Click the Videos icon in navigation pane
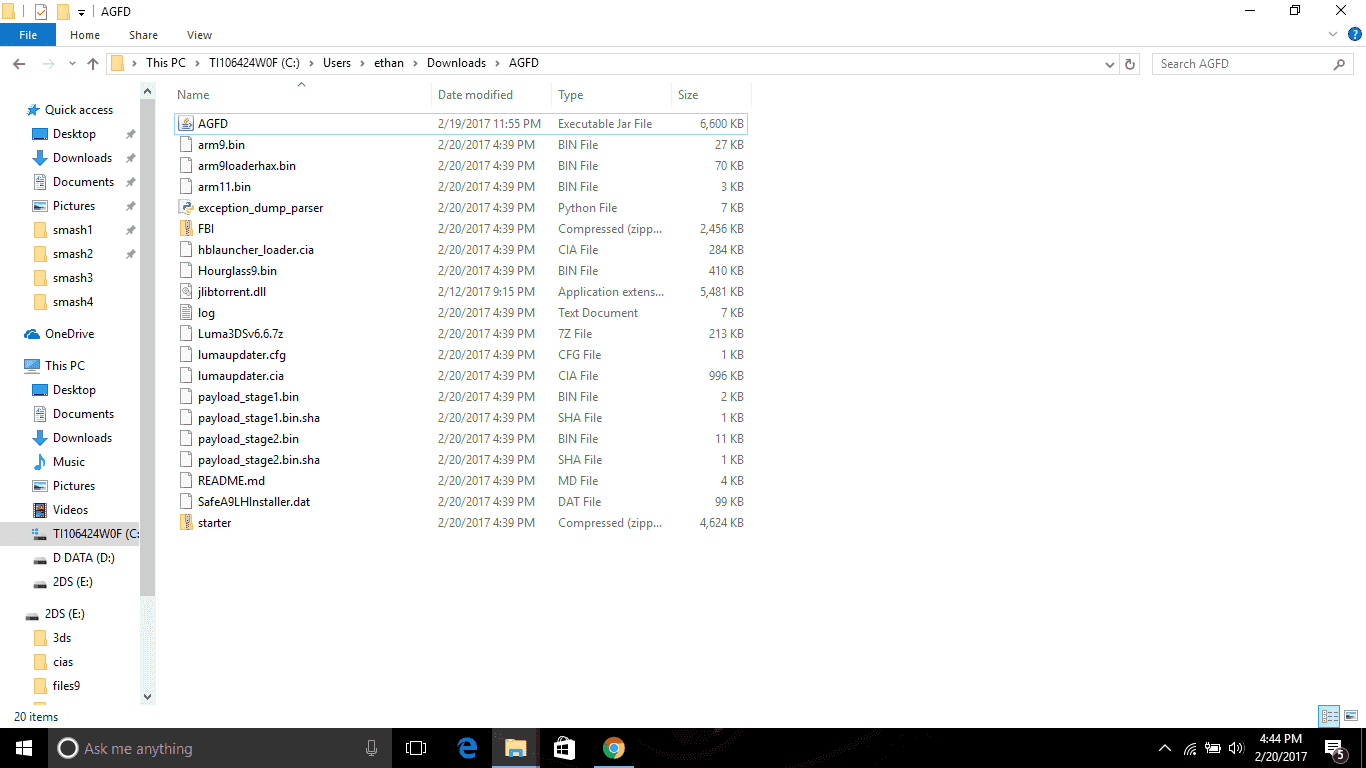 (40, 510)
